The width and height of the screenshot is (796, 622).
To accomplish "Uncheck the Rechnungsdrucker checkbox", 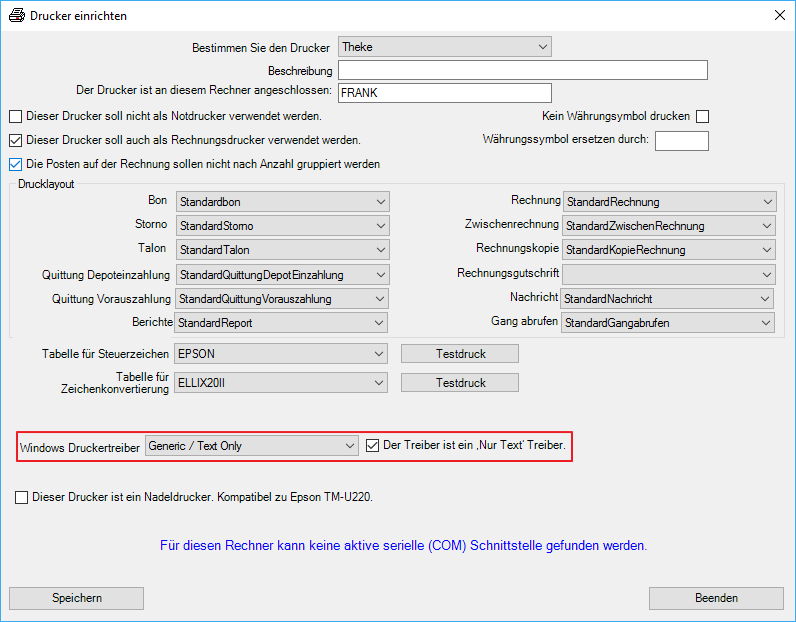I will [x=15, y=140].
